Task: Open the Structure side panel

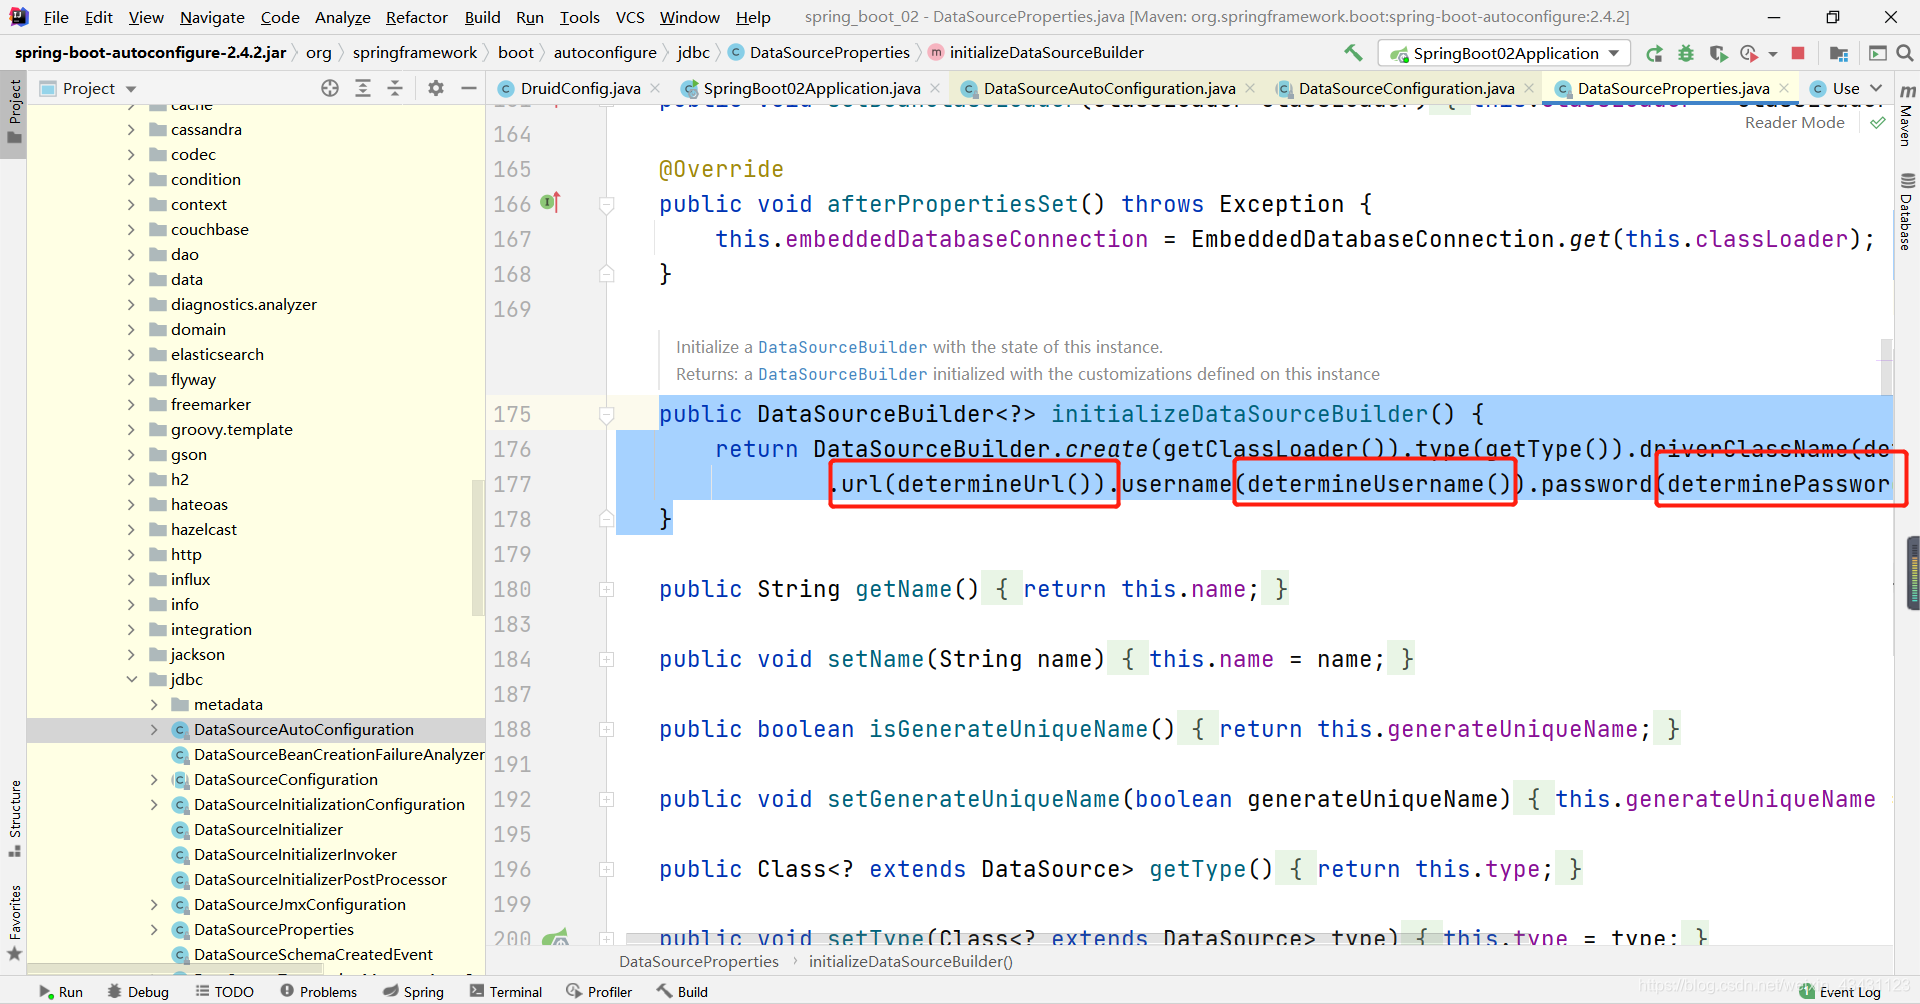Action: tap(15, 818)
